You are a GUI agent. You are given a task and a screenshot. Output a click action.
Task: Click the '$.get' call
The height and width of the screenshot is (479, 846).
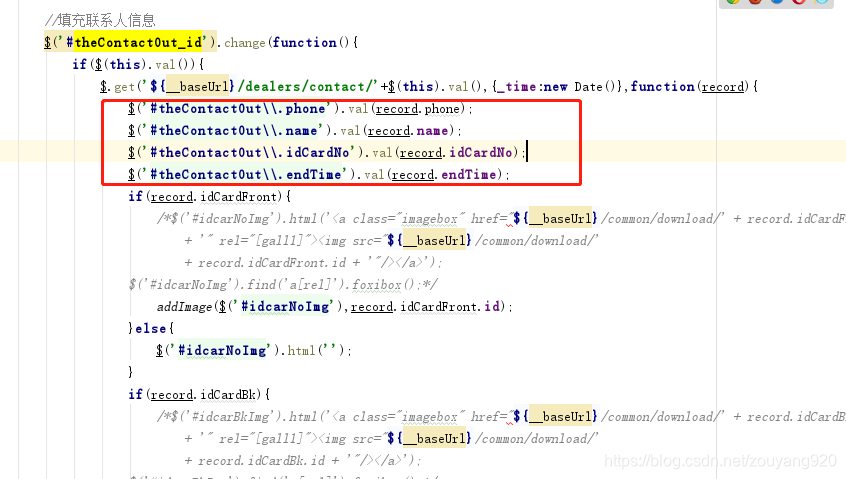117,87
